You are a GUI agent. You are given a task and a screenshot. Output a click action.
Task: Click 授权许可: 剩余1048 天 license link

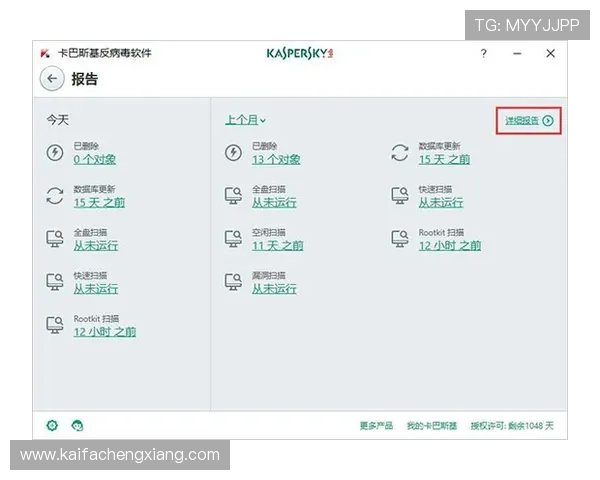coord(512,426)
